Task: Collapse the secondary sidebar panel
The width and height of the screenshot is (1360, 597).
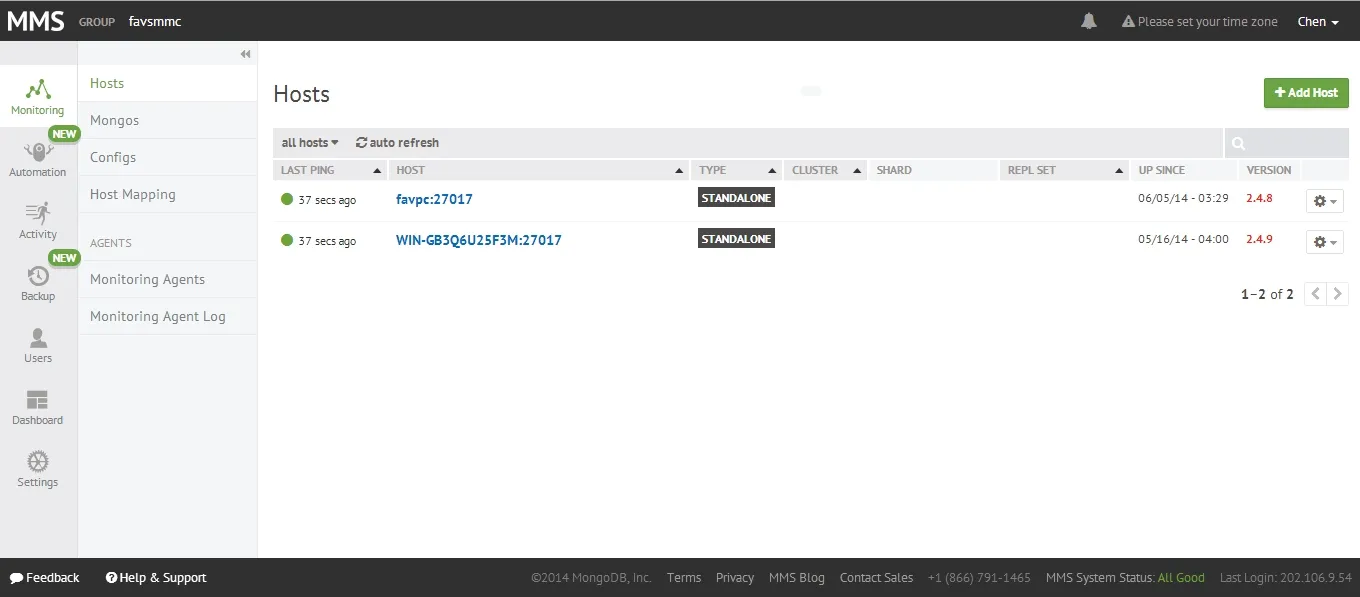Action: tap(244, 54)
